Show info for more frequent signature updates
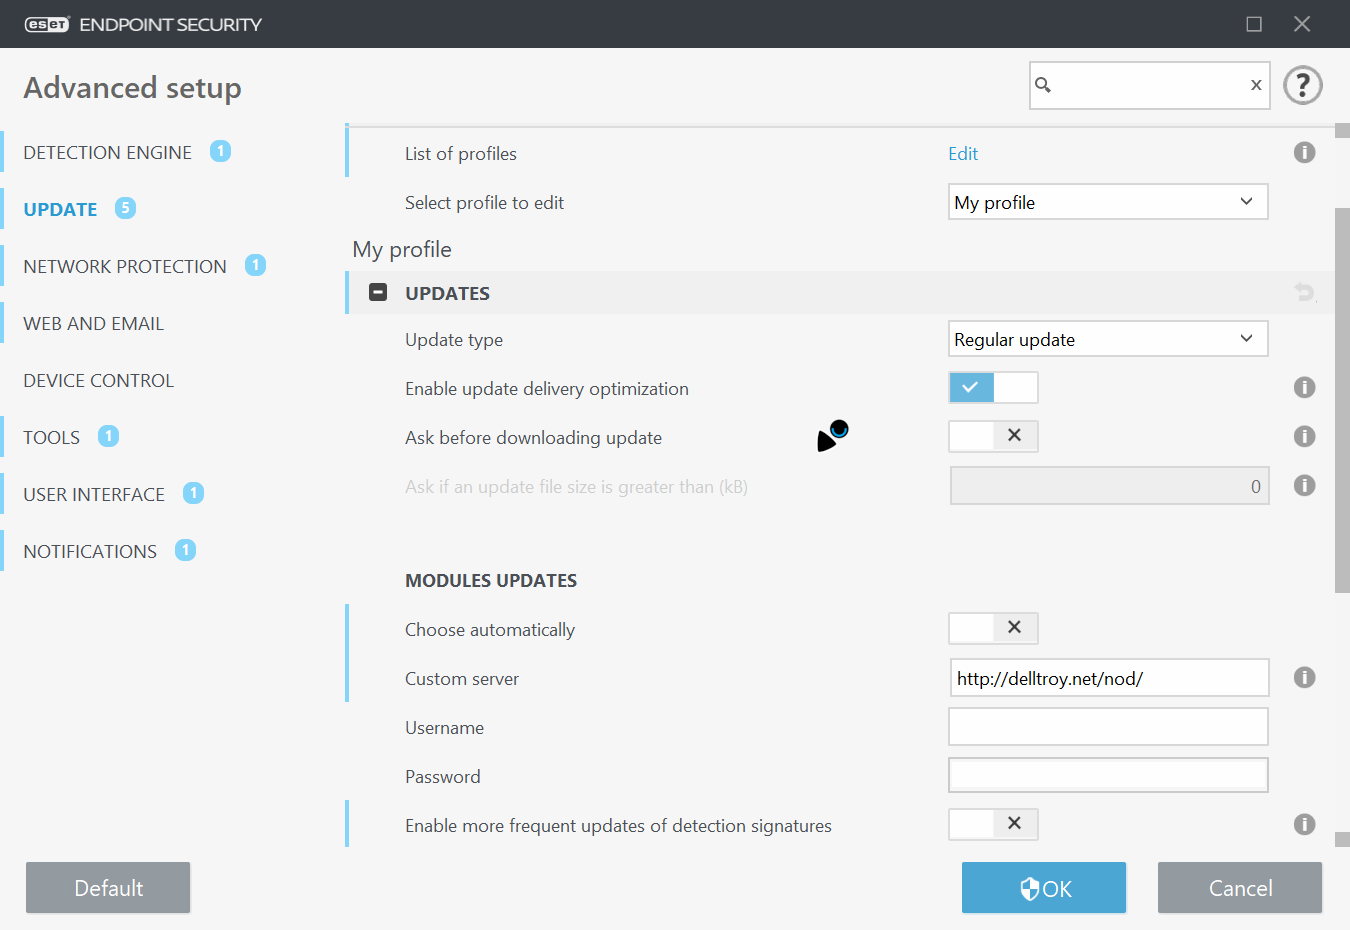Viewport: 1350px width, 930px height. [x=1304, y=825]
